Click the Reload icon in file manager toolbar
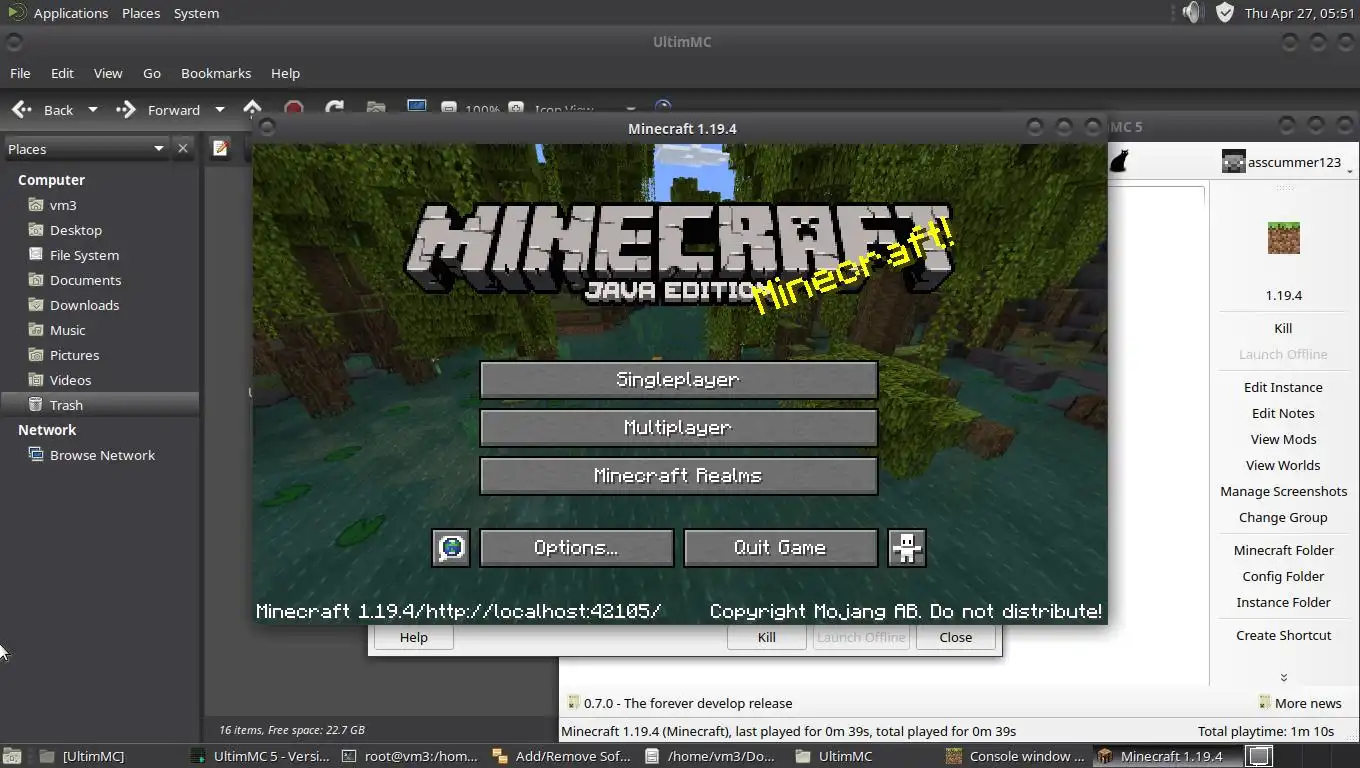The width and height of the screenshot is (1360, 768). pyautogui.click(x=334, y=108)
